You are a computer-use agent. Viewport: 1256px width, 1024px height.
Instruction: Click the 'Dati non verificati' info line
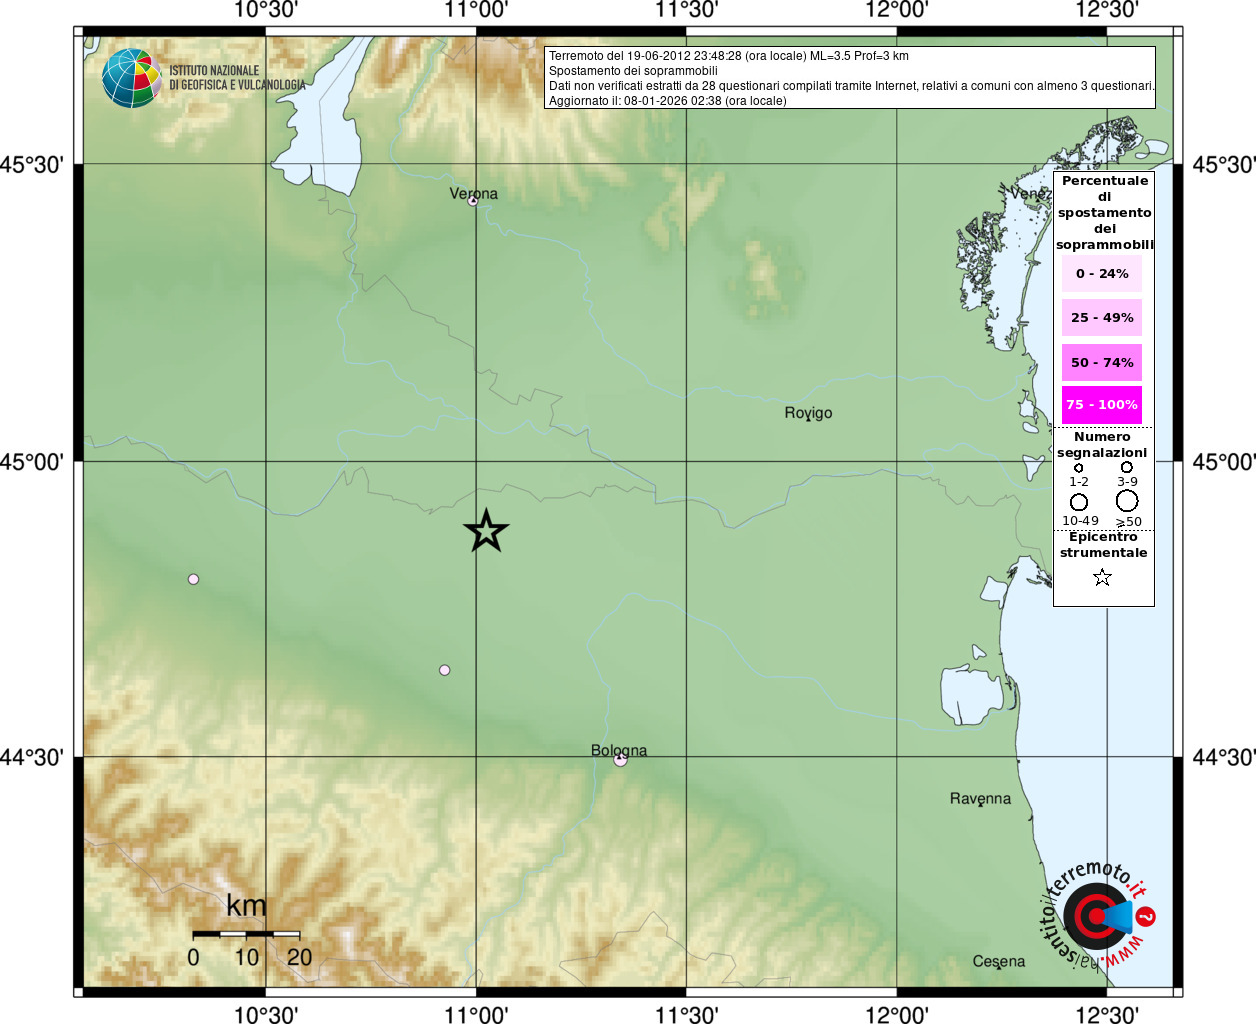point(851,86)
